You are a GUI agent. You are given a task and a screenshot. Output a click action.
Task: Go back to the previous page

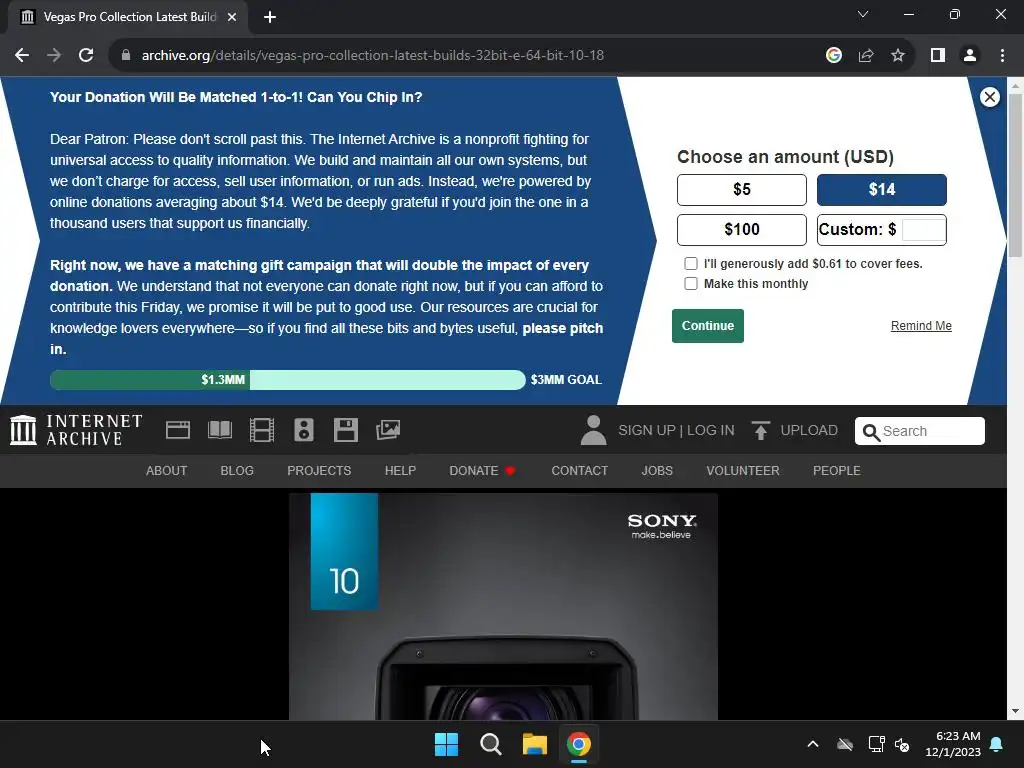click(x=22, y=56)
